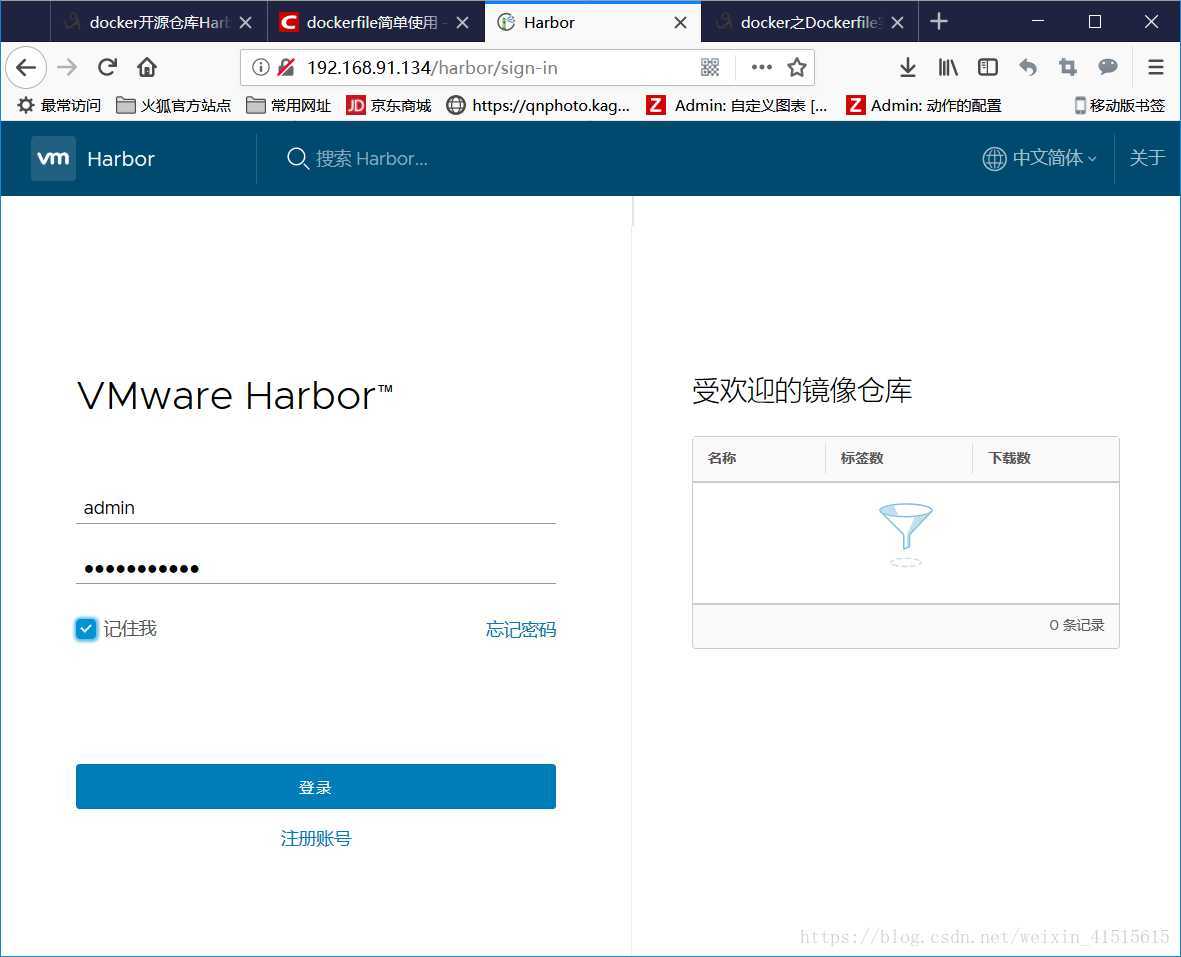Open the QR code icon in address bar
Image resolution: width=1181 pixels, height=957 pixels.
pos(710,68)
